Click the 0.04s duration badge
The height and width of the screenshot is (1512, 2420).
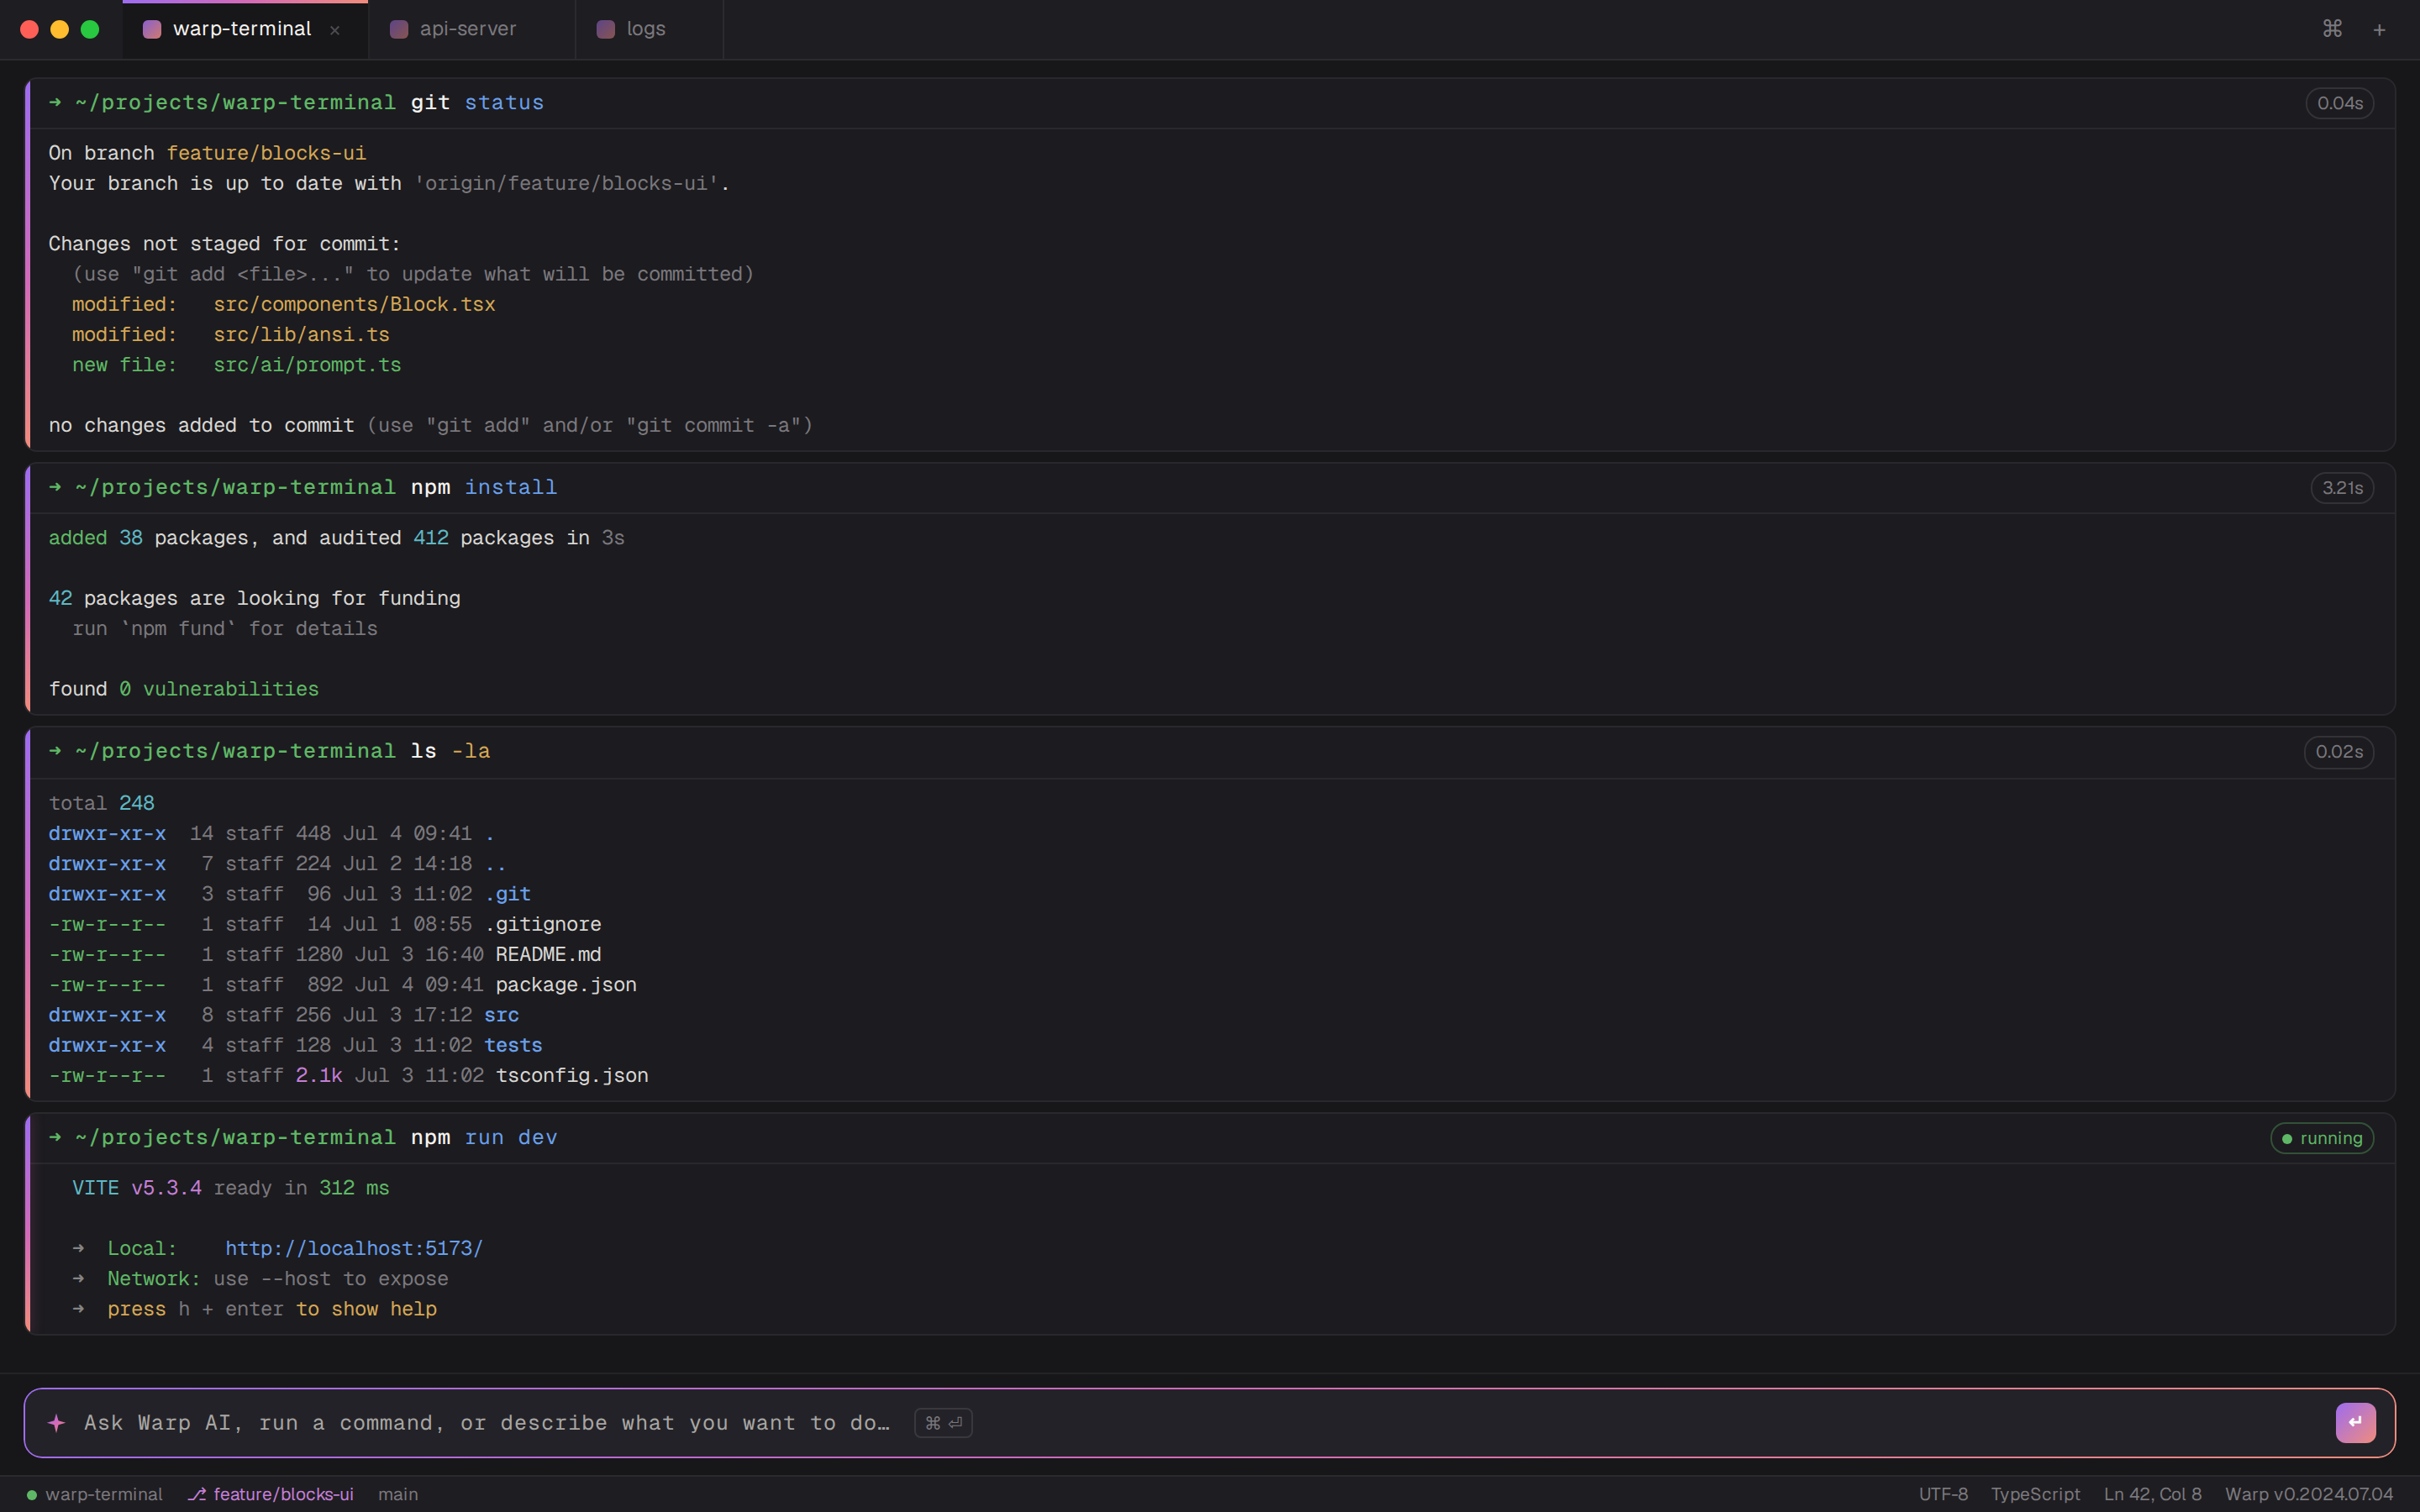[2339, 103]
